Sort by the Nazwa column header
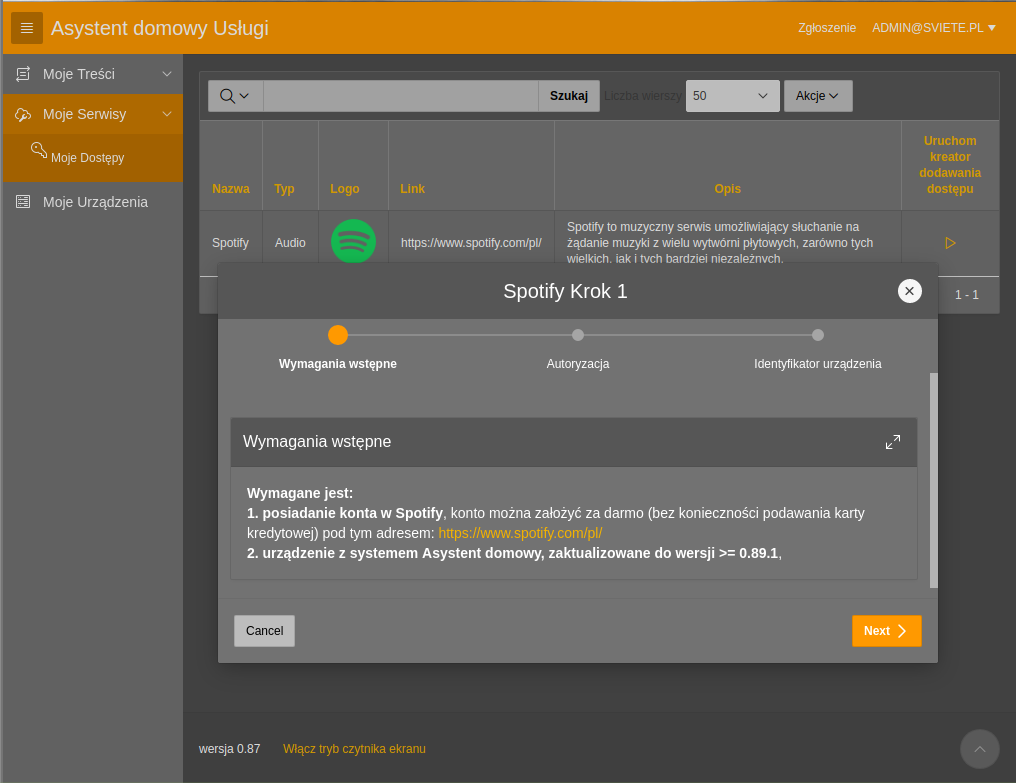Image resolution: width=1016 pixels, height=783 pixels. [x=231, y=189]
